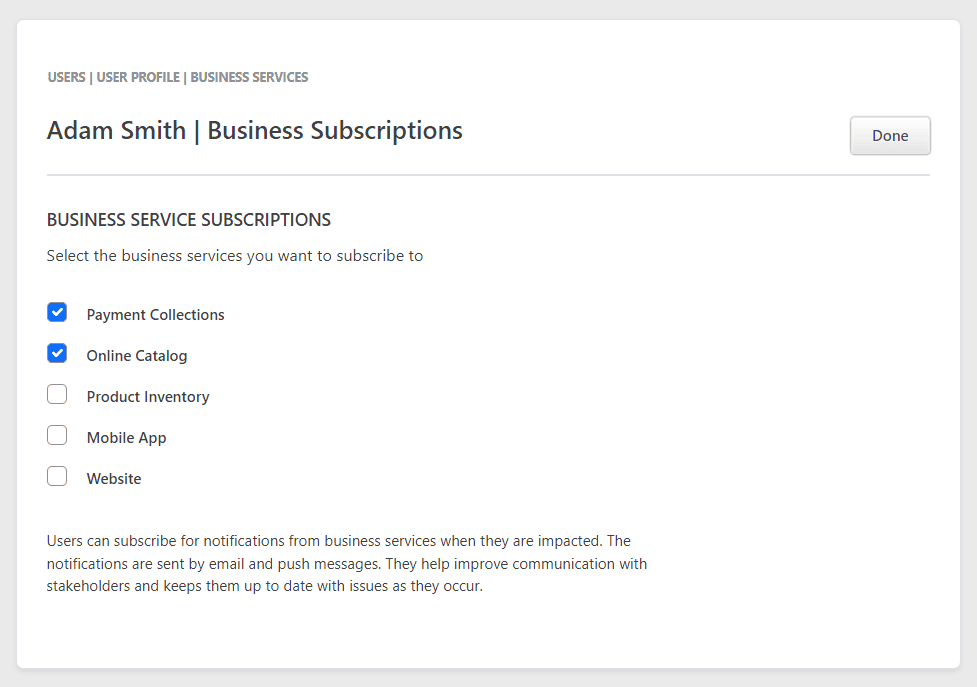Check the Website checkbox
Screen dimensions: 977x687
coord(57,476)
